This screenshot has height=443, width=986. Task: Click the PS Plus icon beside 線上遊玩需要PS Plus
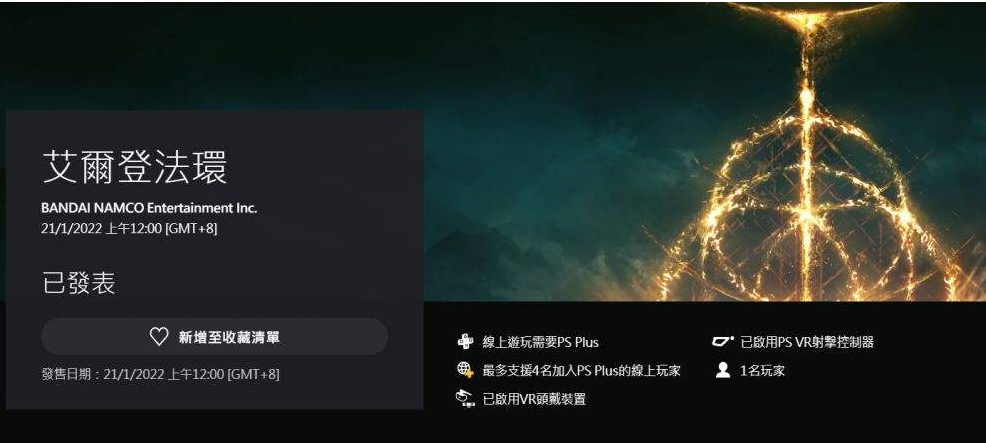pyautogui.click(x=465, y=342)
